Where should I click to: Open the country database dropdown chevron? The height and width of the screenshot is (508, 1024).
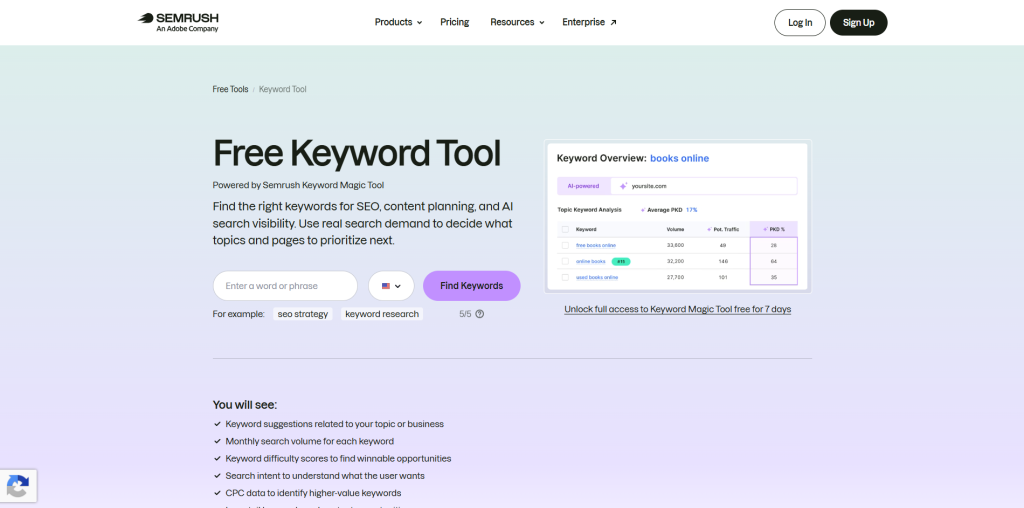coord(398,286)
